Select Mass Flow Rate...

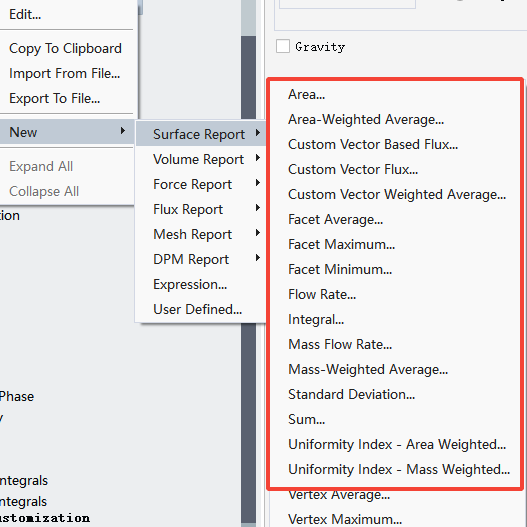click(x=340, y=344)
